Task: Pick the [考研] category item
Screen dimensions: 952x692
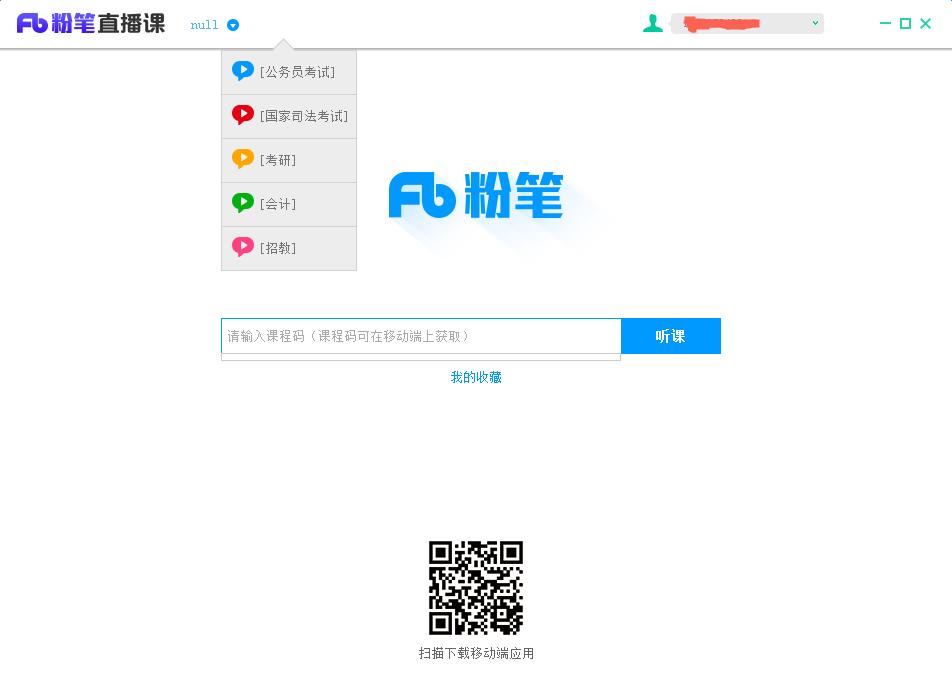Action: 289,160
